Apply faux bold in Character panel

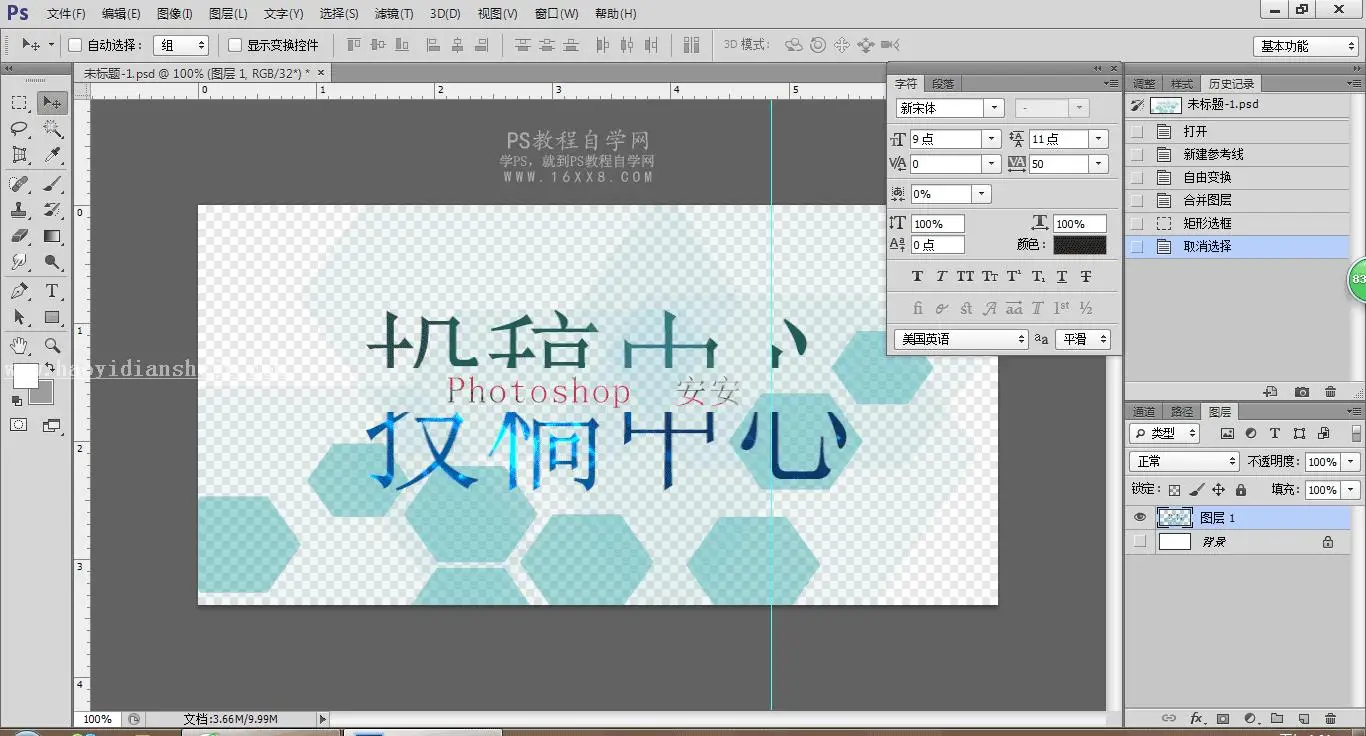point(917,276)
